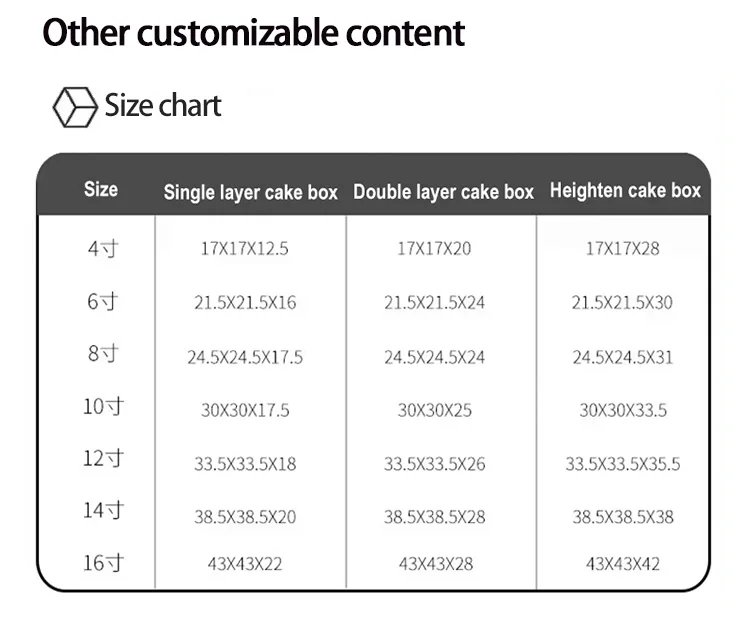The image size is (755, 636).
Task: Select the 'Double layer cake box' header
Action: (443, 192)
